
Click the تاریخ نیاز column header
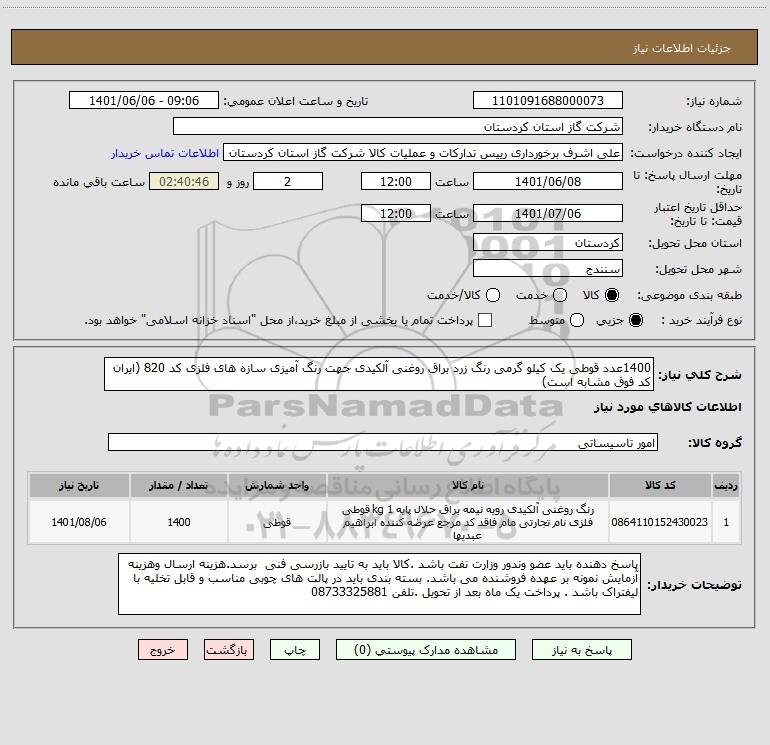(79, 485)
